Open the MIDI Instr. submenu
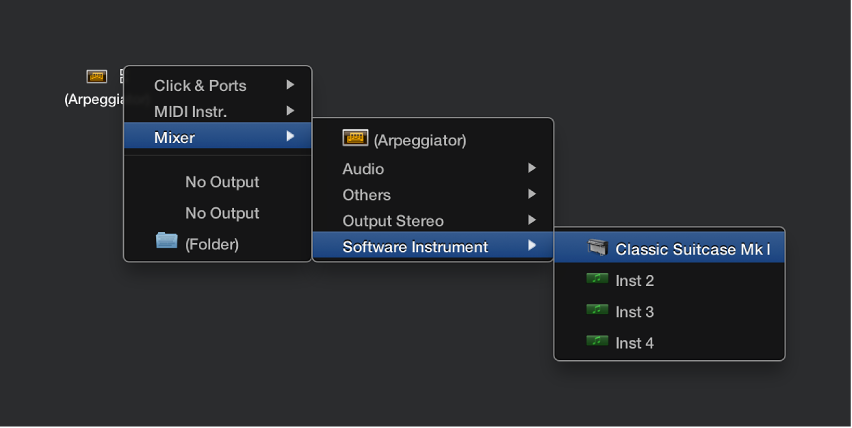 (x=218, y=111)
